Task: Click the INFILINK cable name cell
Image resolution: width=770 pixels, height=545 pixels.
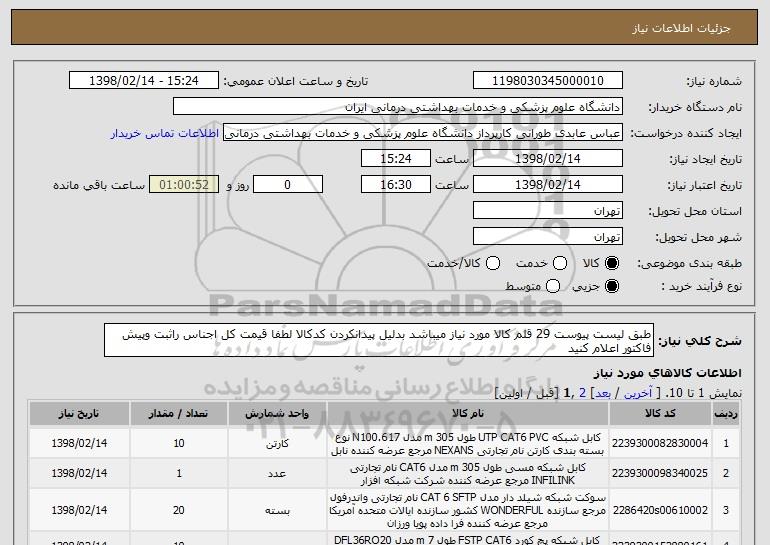Action: (468, 473)
